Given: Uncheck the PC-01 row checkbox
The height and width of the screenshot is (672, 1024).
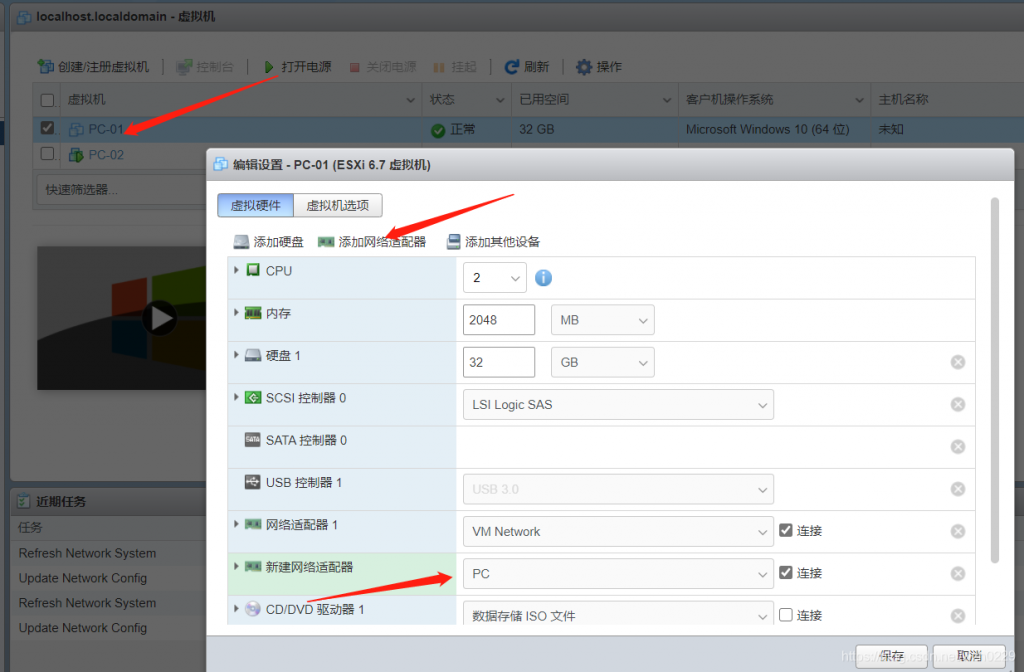Looking at the screenshot, I should point(48,128).
